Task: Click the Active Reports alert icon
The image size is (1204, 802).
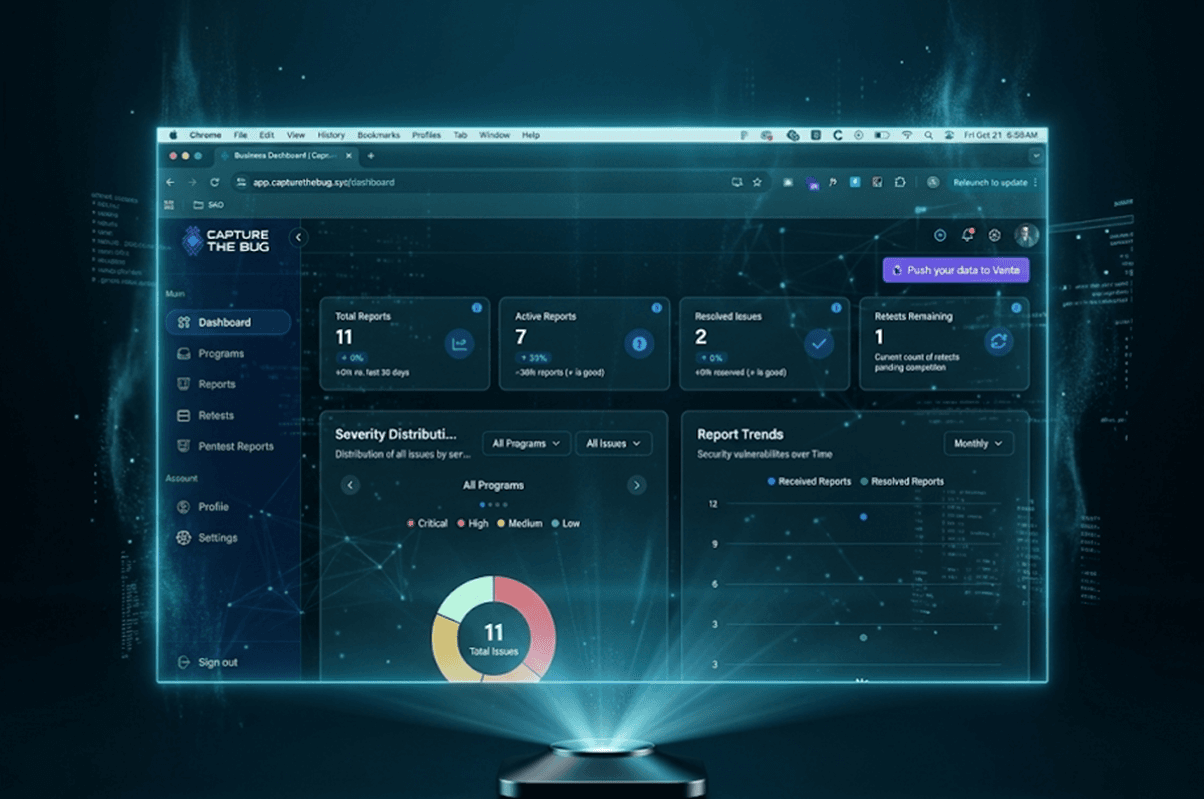Action: point(639,344)
